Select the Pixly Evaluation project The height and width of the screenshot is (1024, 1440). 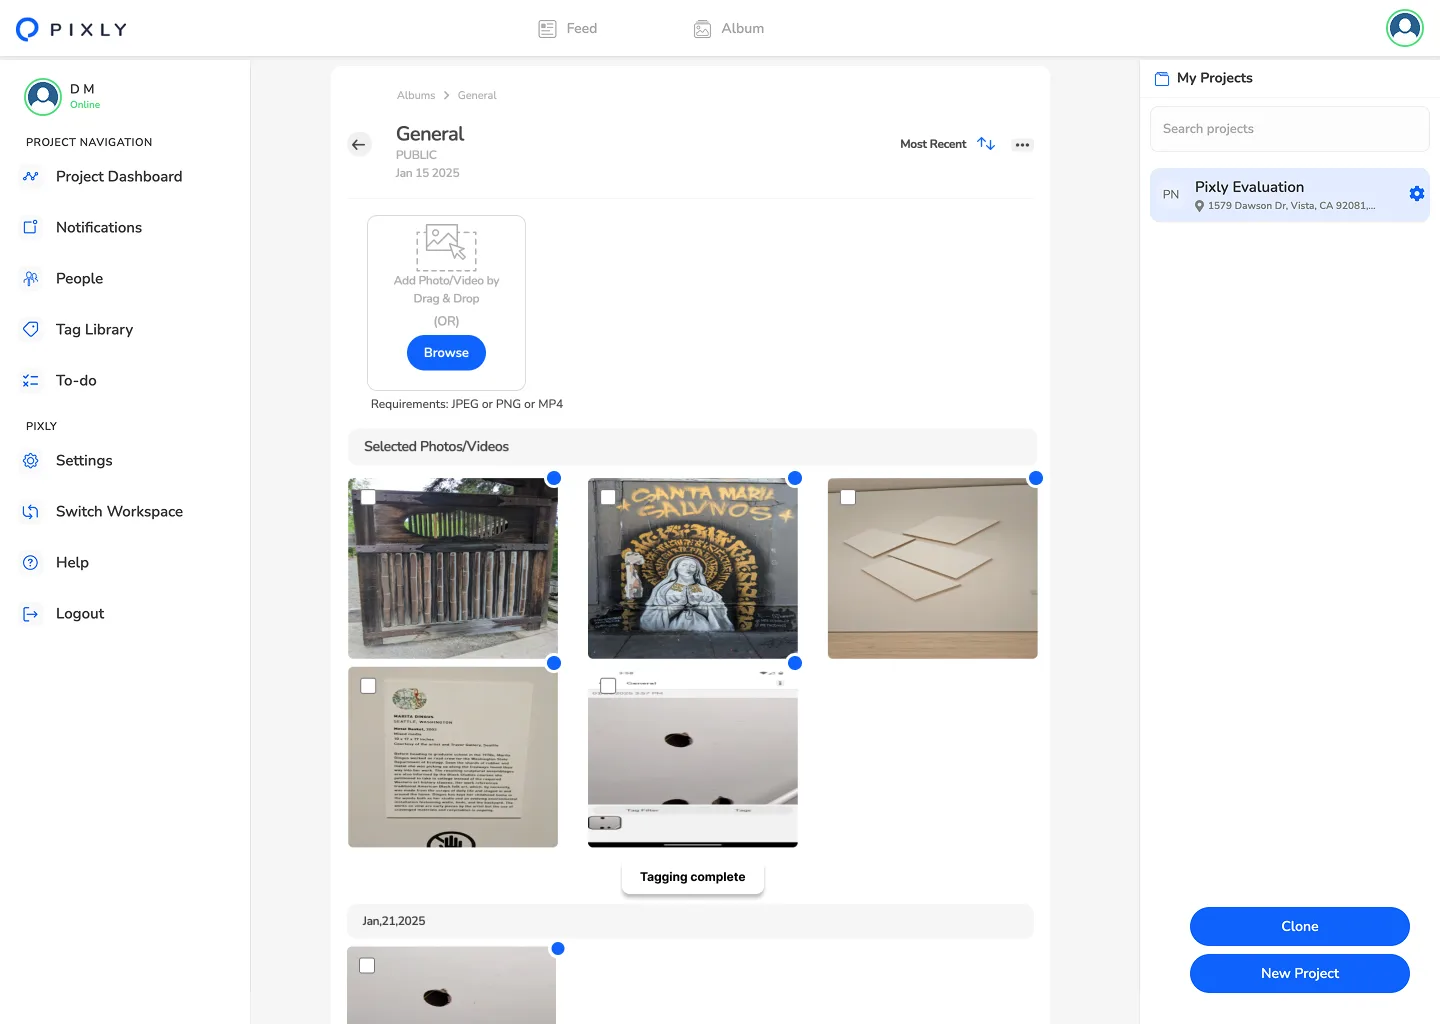(1290, 195)
